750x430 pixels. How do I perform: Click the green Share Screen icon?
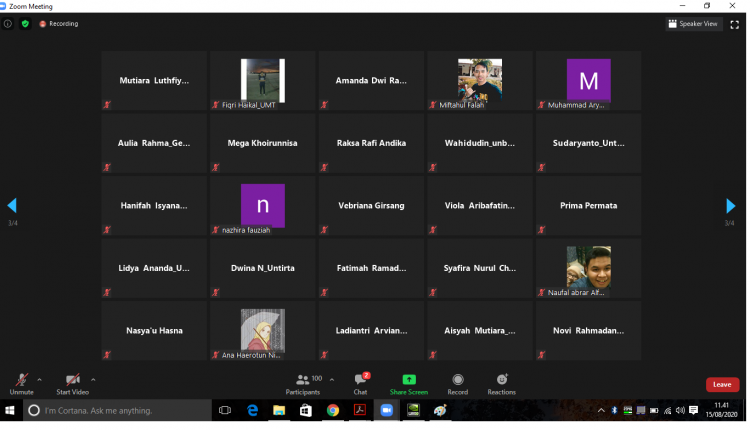pyautogui.click(x=408, y=381)
